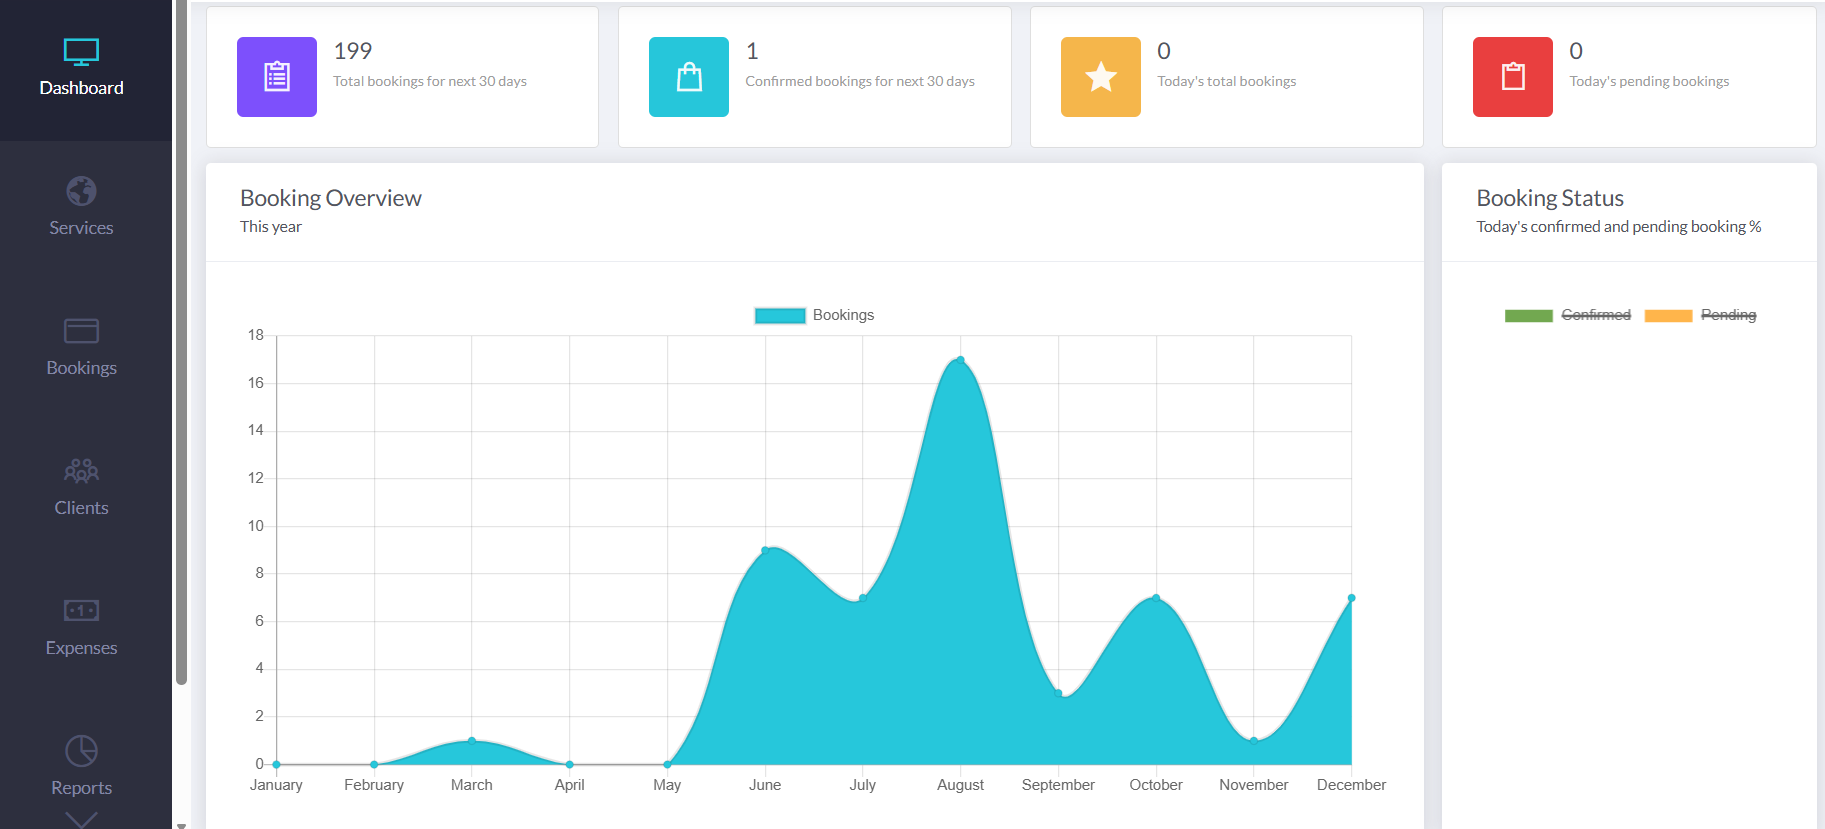The image size is (1825, 829).
Task: Open the Clients menu label
Action: 81,508
